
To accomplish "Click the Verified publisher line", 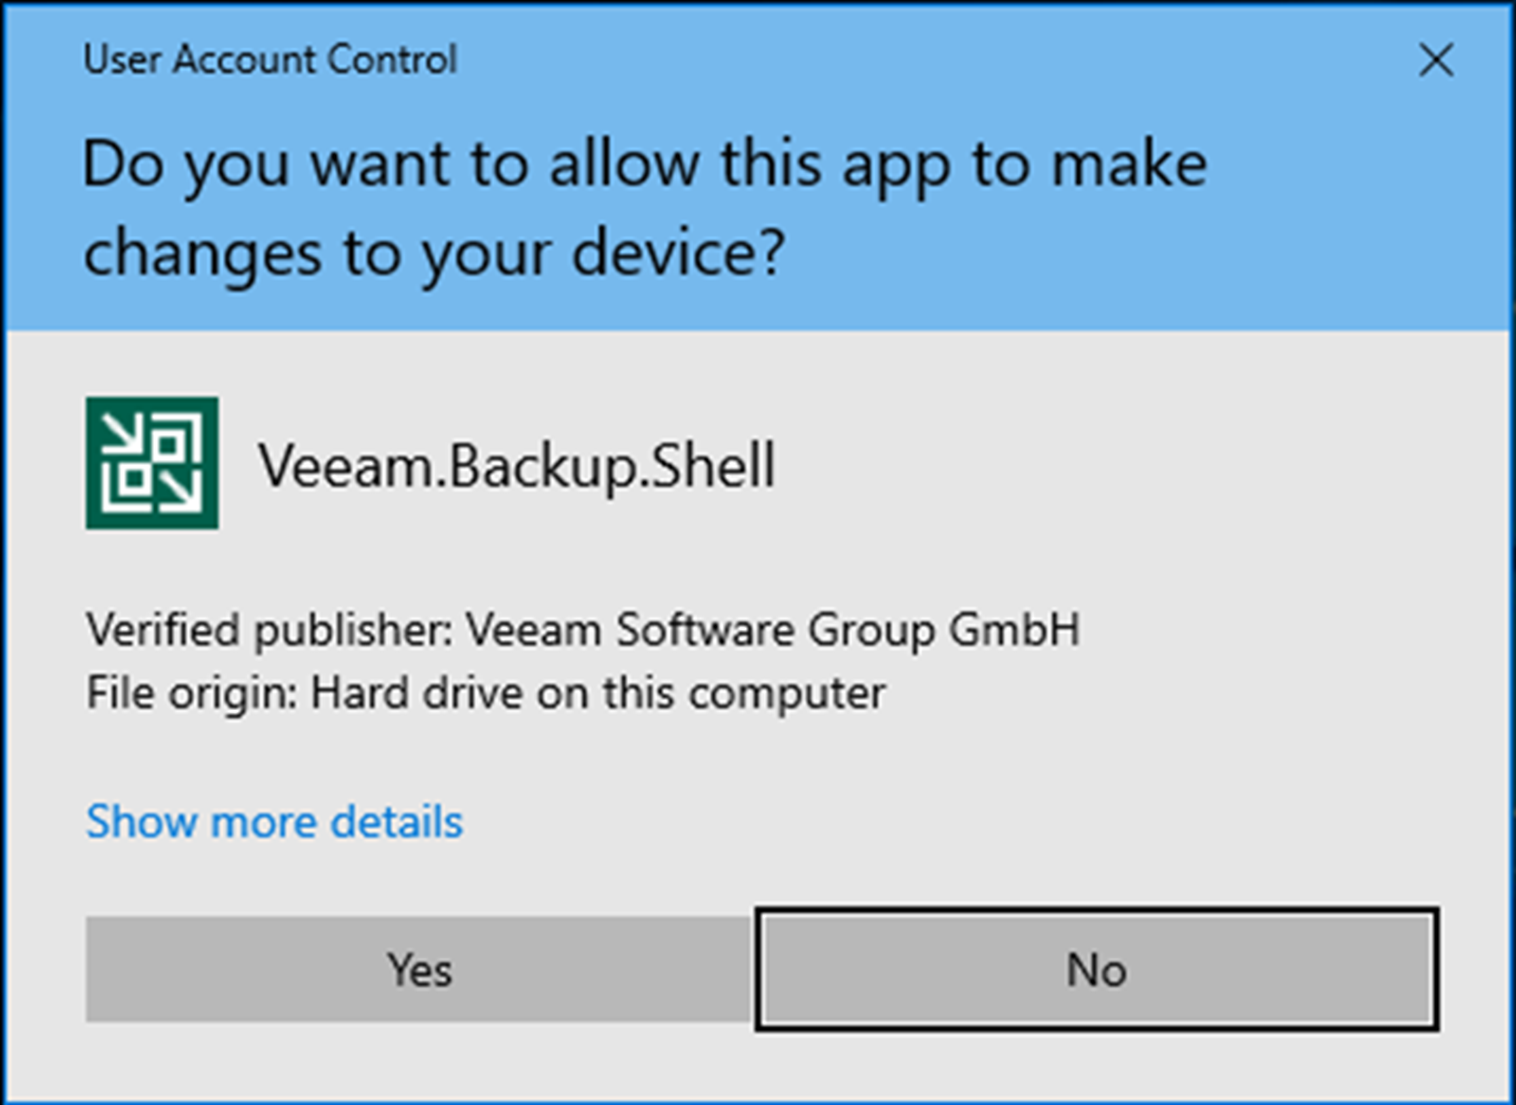I will pyautogui.click(x=583, y=630).
